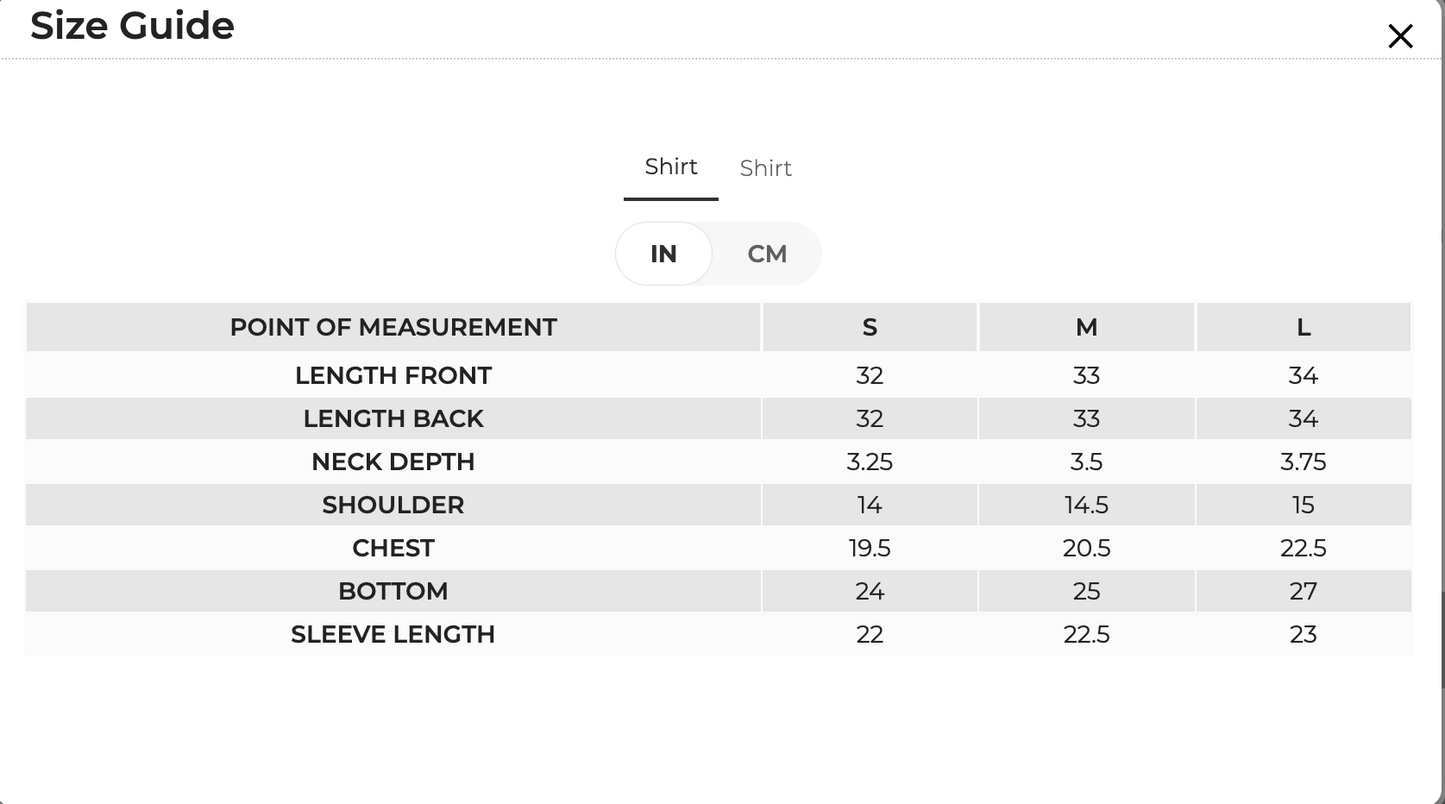Screen dimensions: 1445x804
Task: Click the Point of Measurement header
Action: [x=393, y=327]
